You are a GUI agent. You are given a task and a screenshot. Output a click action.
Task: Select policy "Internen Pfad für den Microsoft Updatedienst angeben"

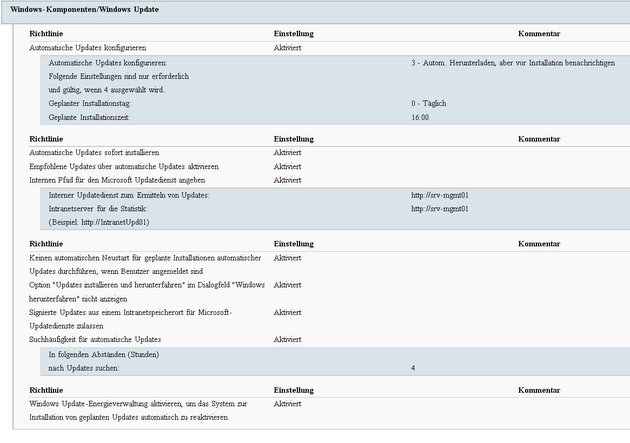pos(117,180)
